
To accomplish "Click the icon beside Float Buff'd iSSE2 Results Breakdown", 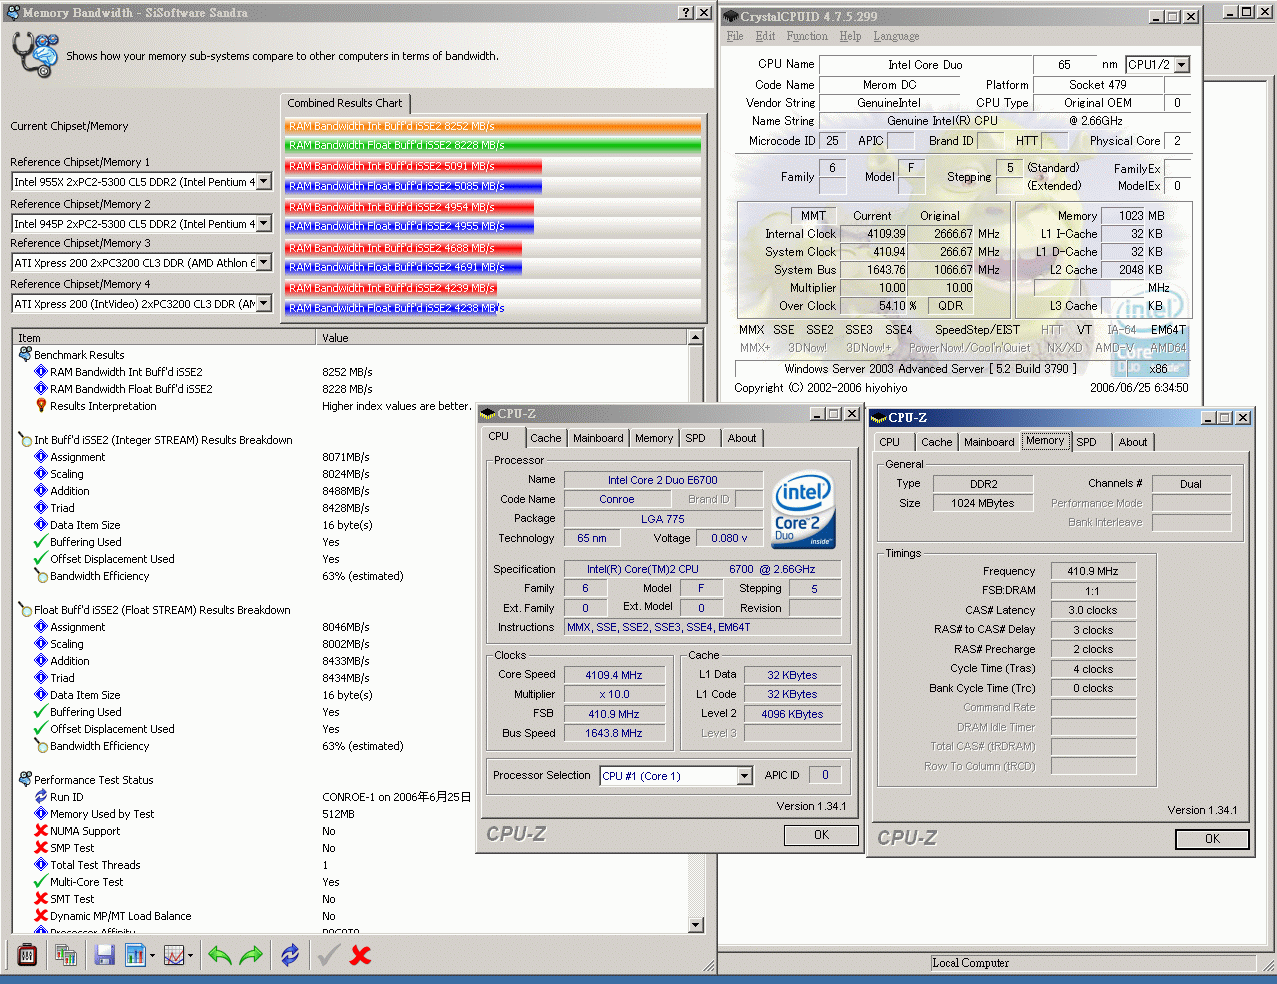I will tap(25, 609).
